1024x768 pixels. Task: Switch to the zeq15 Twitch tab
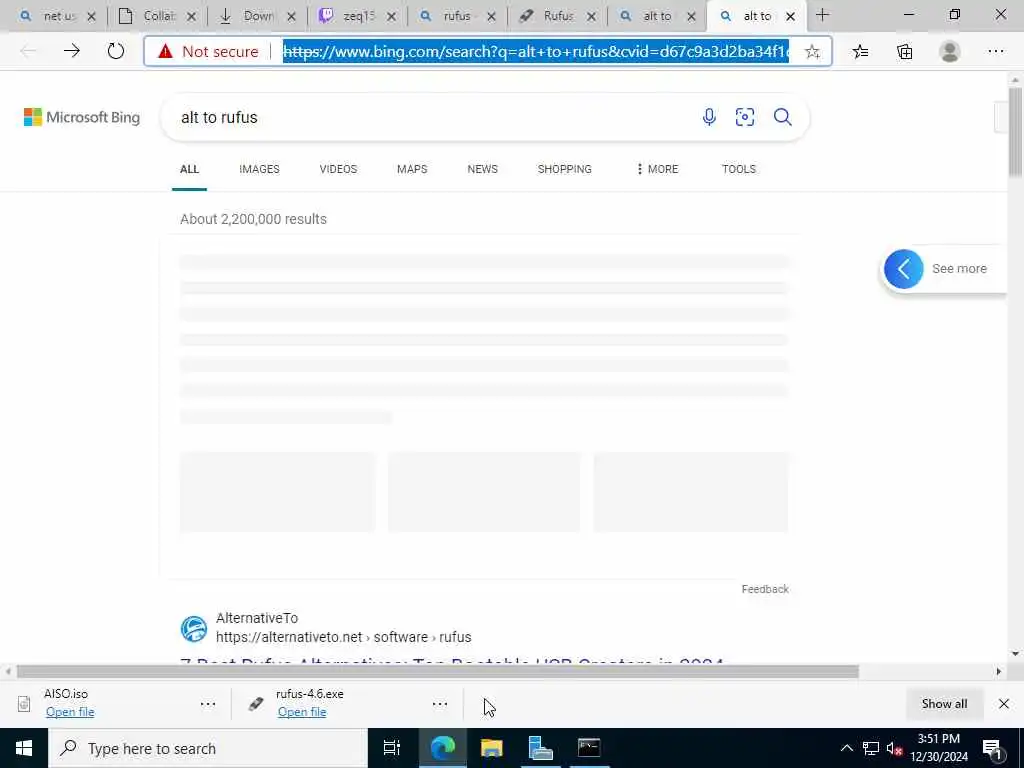pyautogui.click(x=359, y=16)
